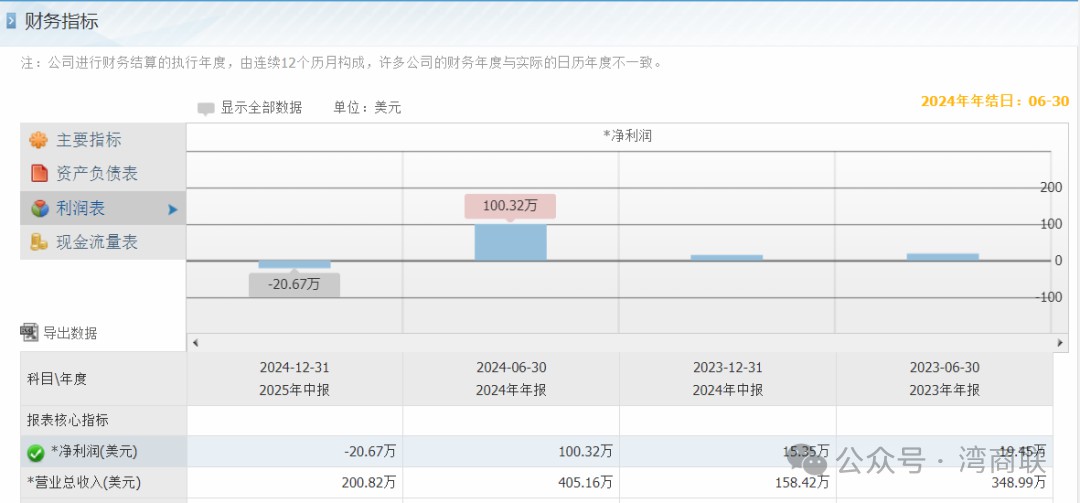1080x503 pixels.
Task: Click the speech bubble icon beside 显示全部数据
Action: tap(206, 108)
